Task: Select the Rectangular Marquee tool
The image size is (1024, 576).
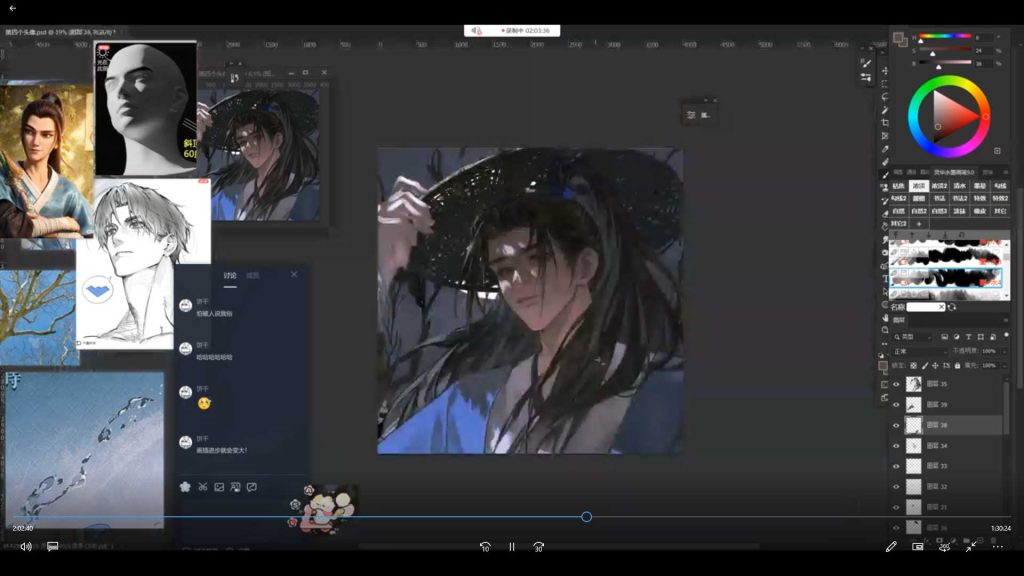Action: point(885,84)
